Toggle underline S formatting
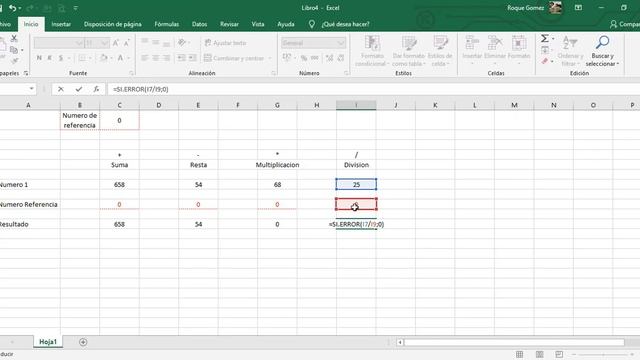The height and width of the screenshot is (360, 640). [x=61, y=58]
